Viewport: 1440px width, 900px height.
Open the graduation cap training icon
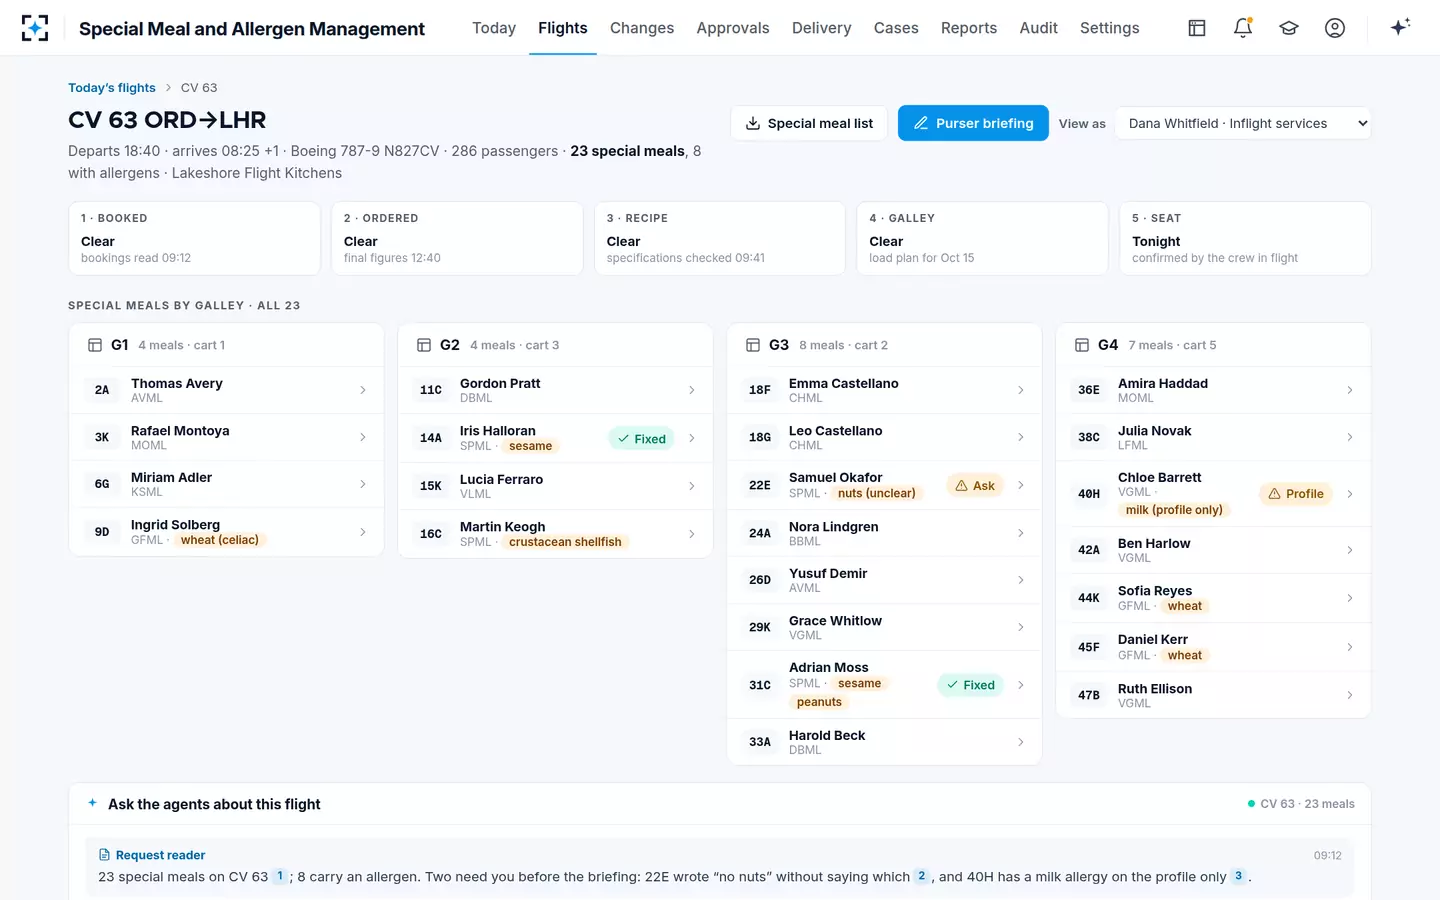(x=1289, y=28)
